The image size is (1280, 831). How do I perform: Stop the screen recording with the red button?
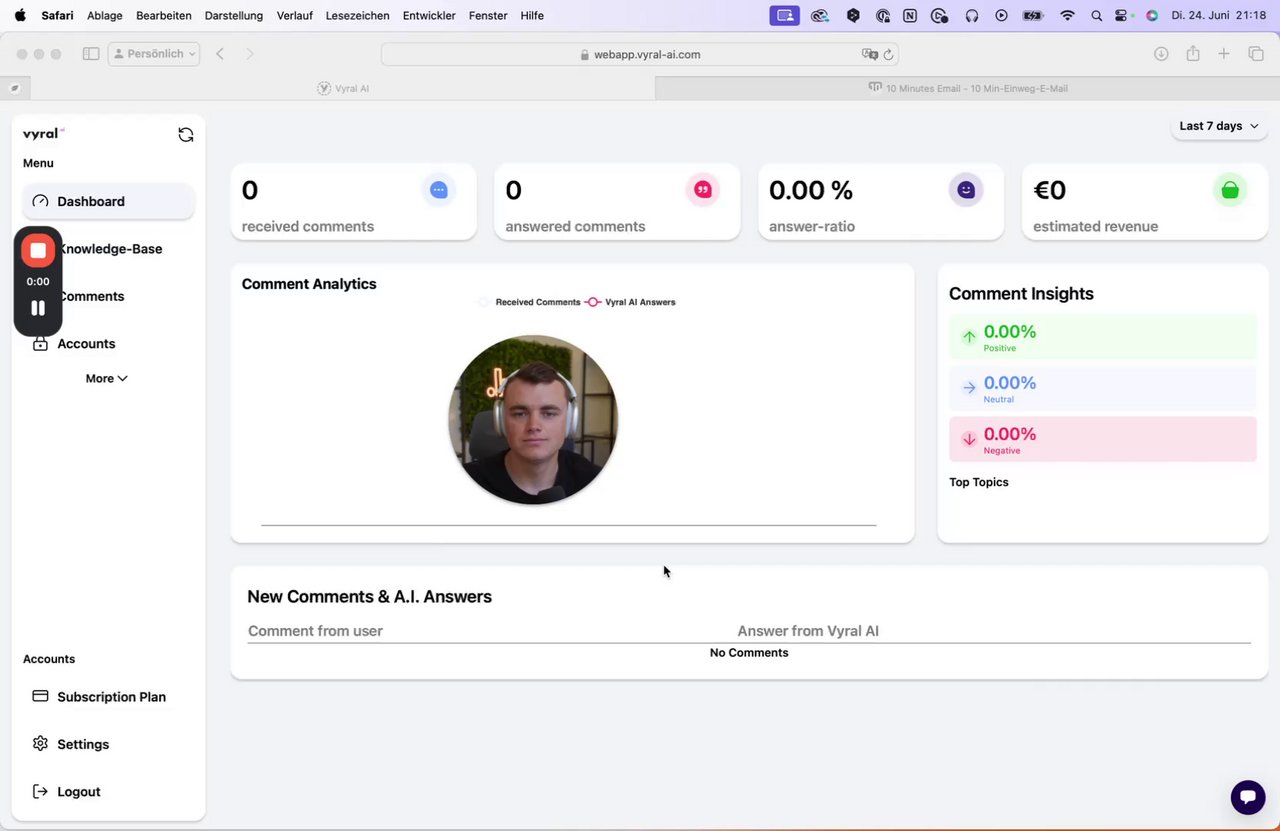(x=38, y=250)
